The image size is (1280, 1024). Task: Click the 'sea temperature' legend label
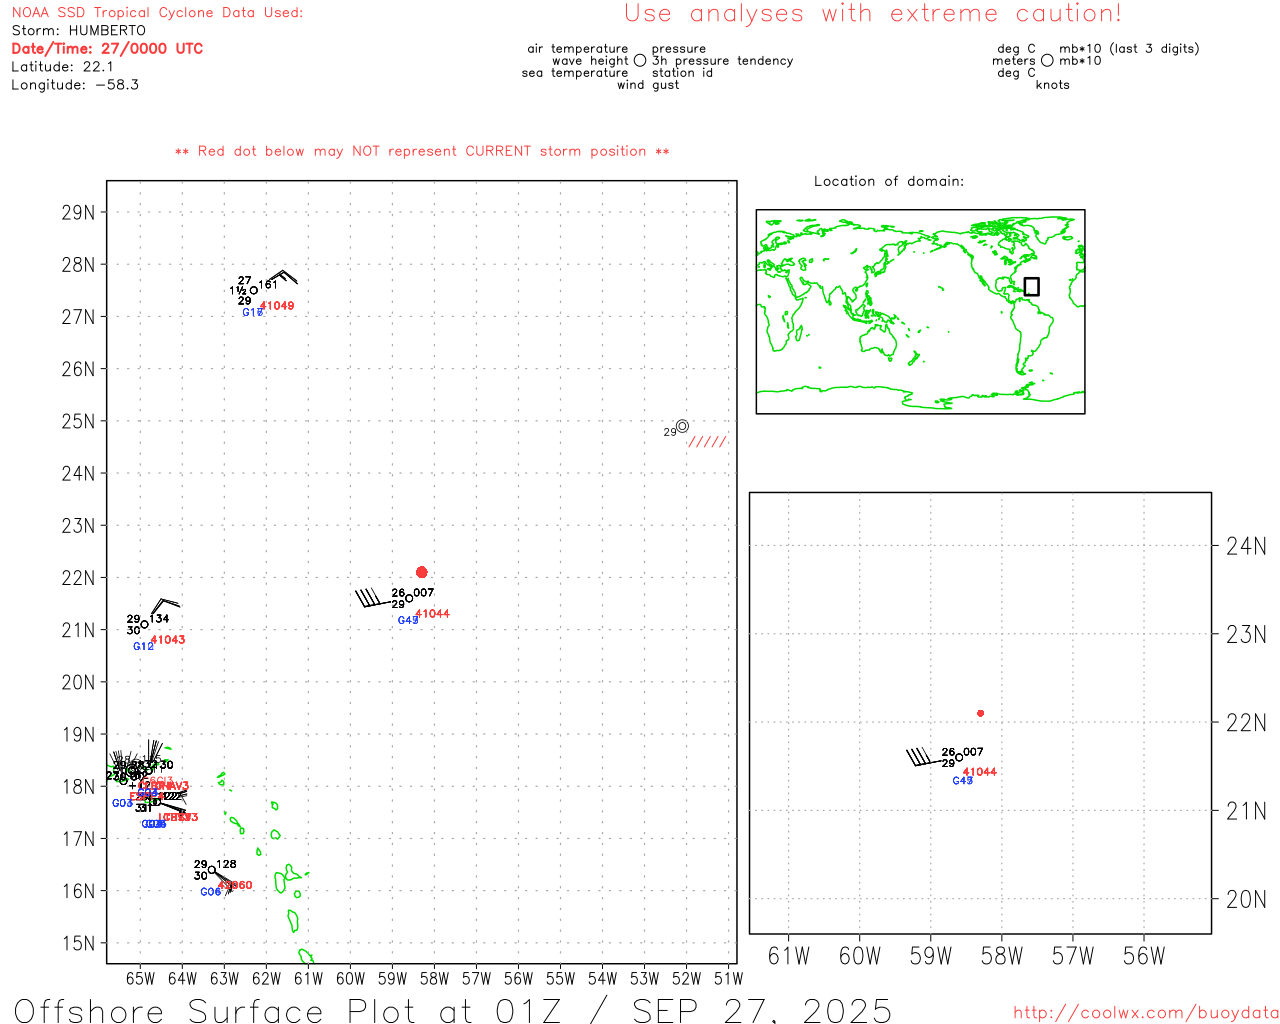pyautogui.click(x=575, y=73)
